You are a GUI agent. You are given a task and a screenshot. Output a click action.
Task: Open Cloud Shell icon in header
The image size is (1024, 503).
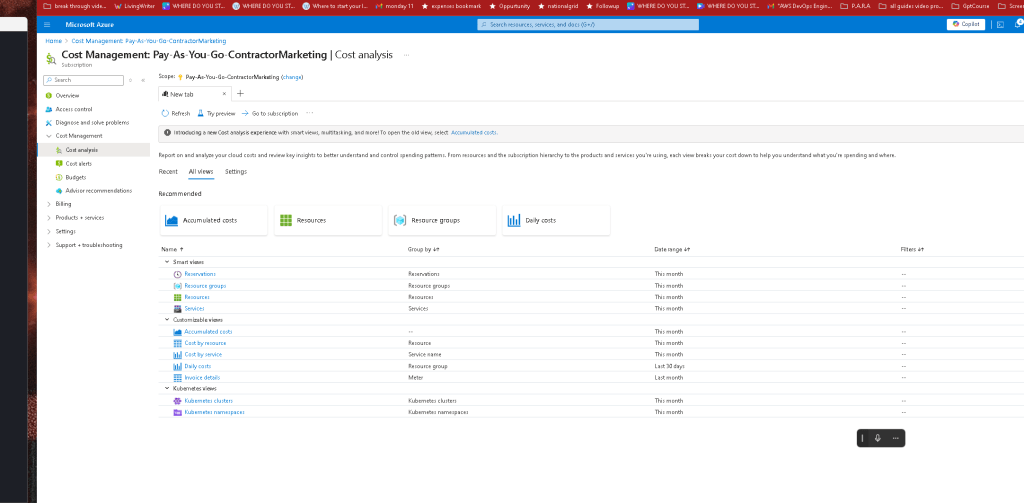pyautogui.click(x=1000, y=25)
